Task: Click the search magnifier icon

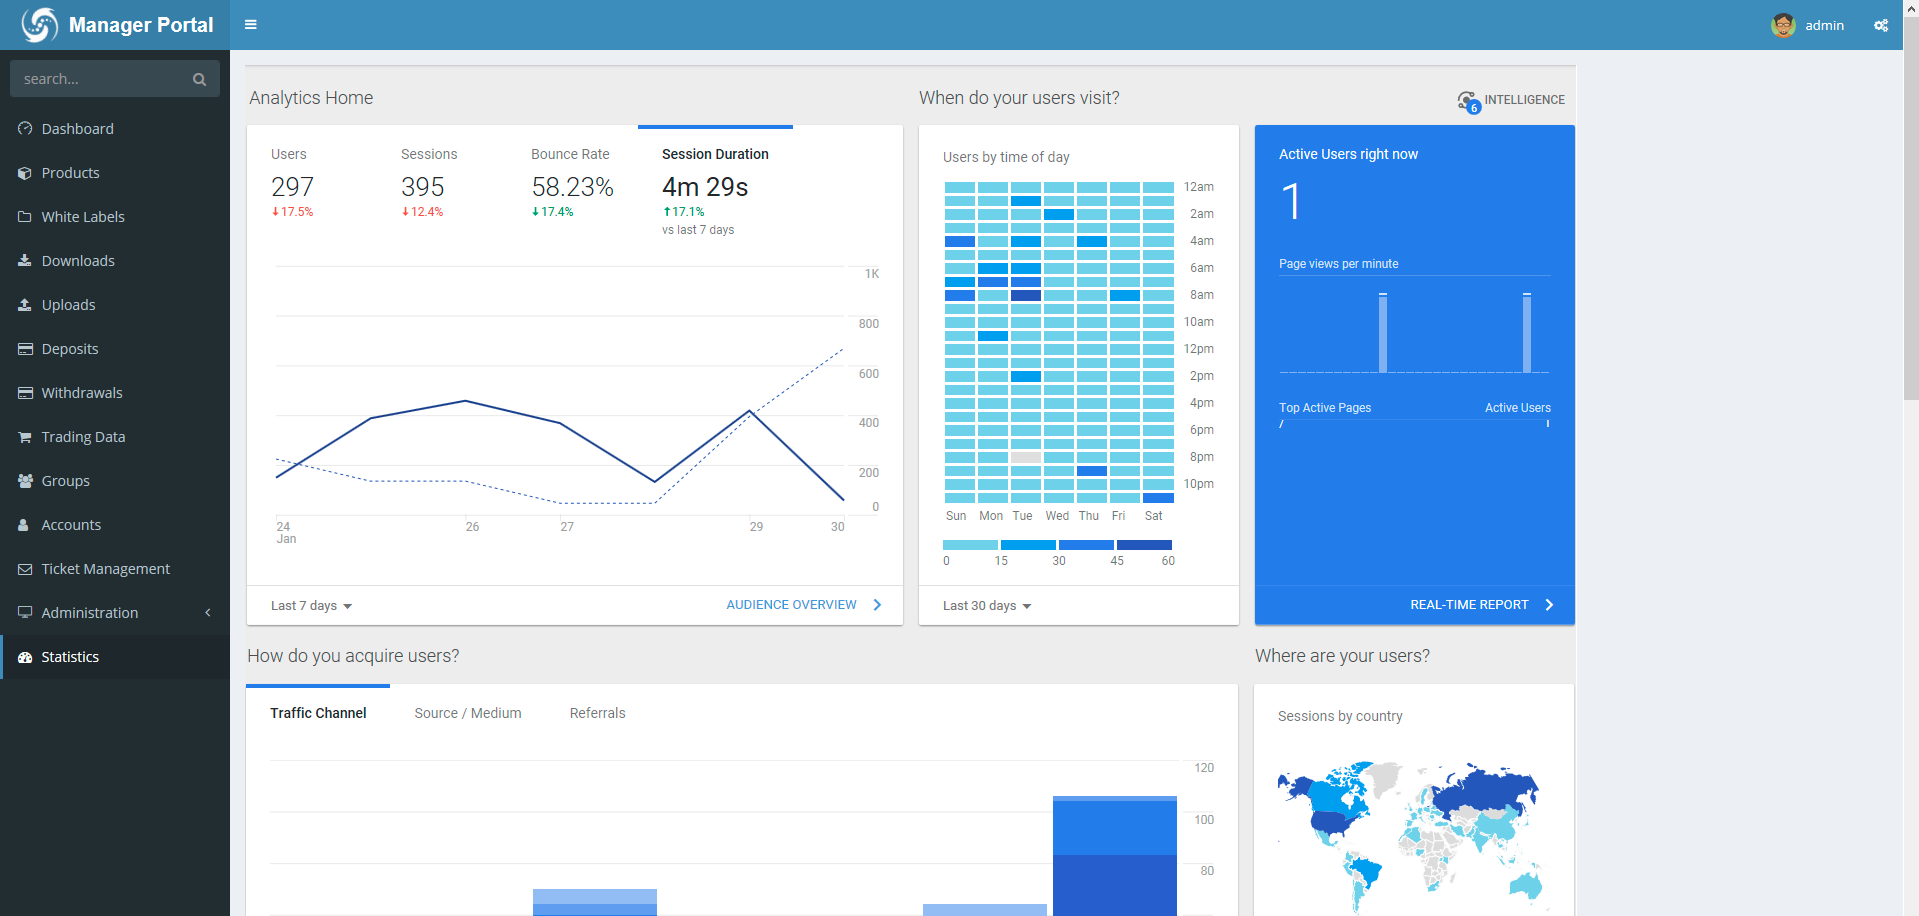Action: coord(199,79)
